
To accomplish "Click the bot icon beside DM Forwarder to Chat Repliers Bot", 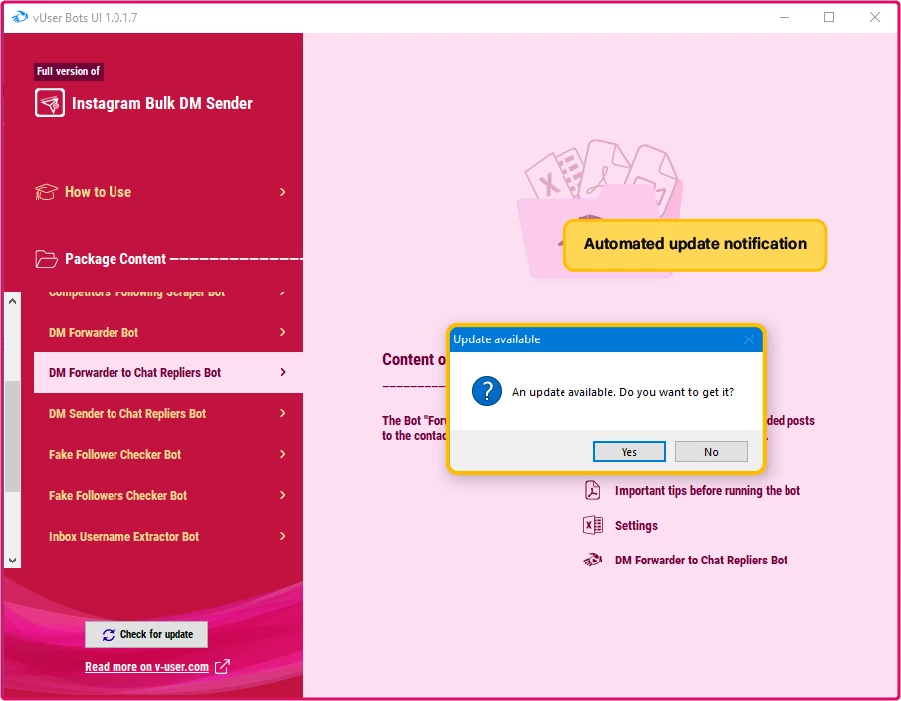I will coord(592,560).
